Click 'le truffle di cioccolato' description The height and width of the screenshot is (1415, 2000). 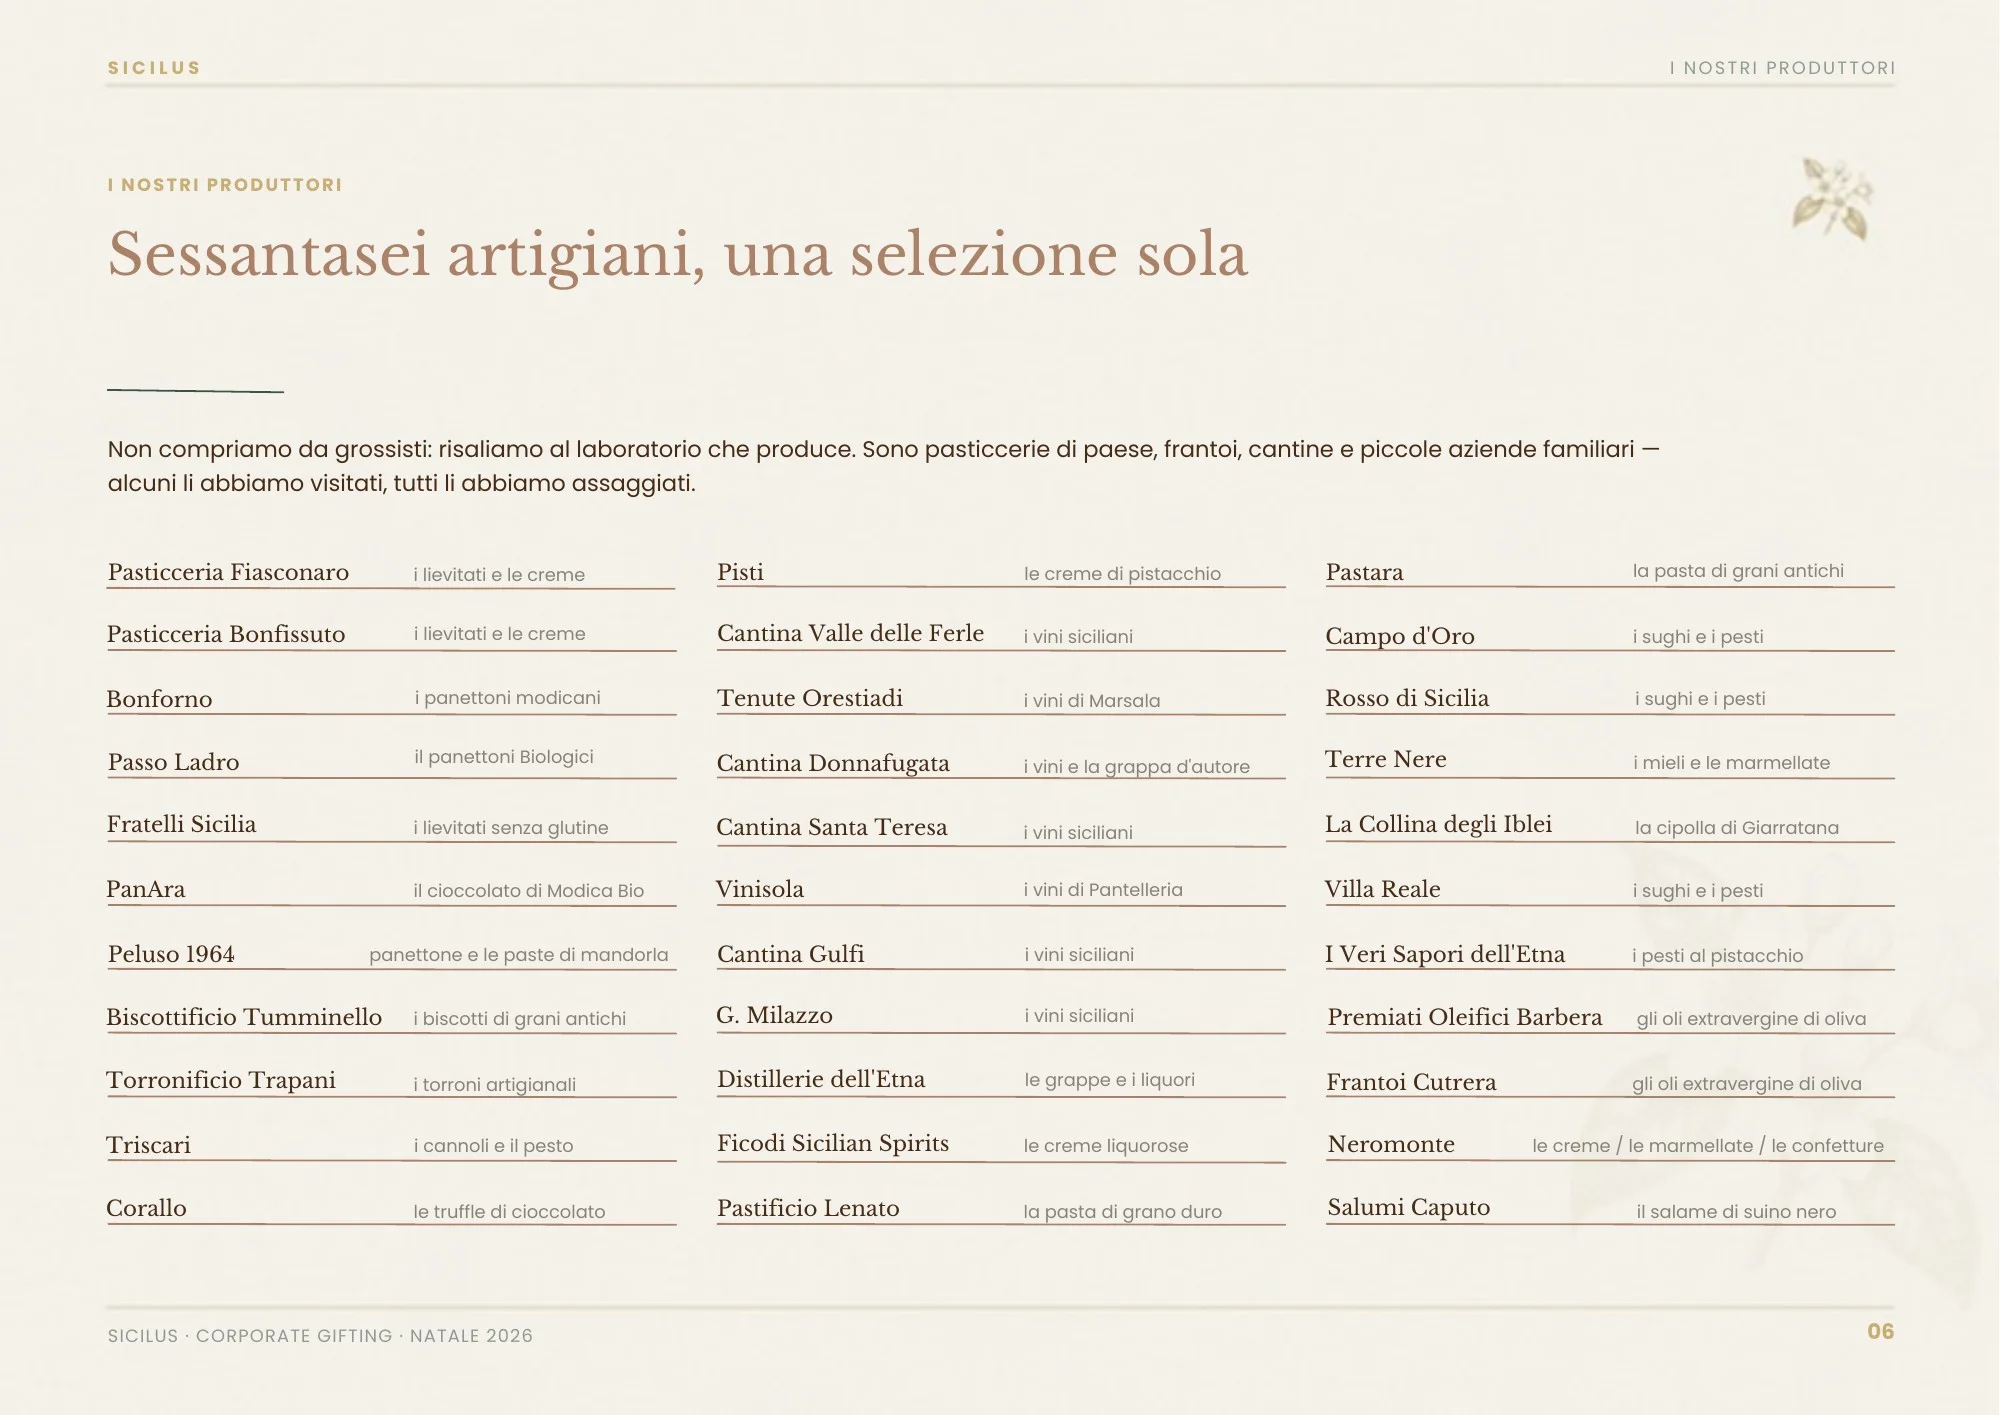[509, 1212]
